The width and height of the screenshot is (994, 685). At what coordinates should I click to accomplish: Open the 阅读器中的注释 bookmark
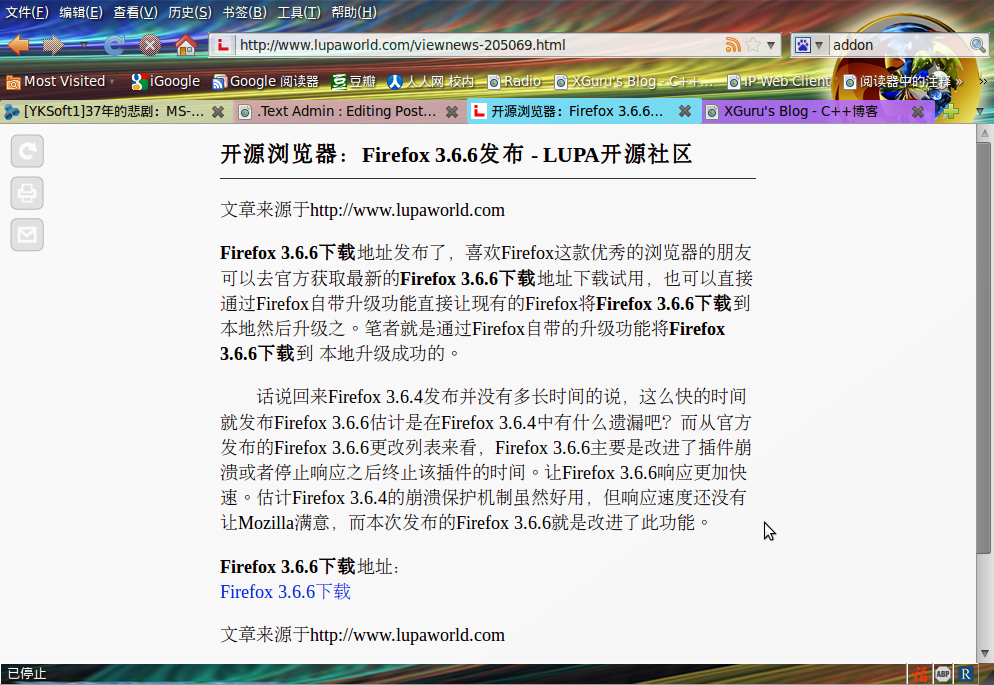(x=898, y=81)
